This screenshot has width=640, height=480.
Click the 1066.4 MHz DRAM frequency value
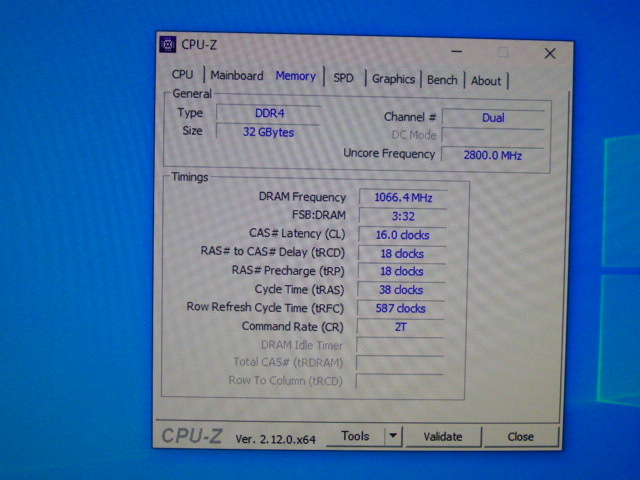[x=403, y=198]
